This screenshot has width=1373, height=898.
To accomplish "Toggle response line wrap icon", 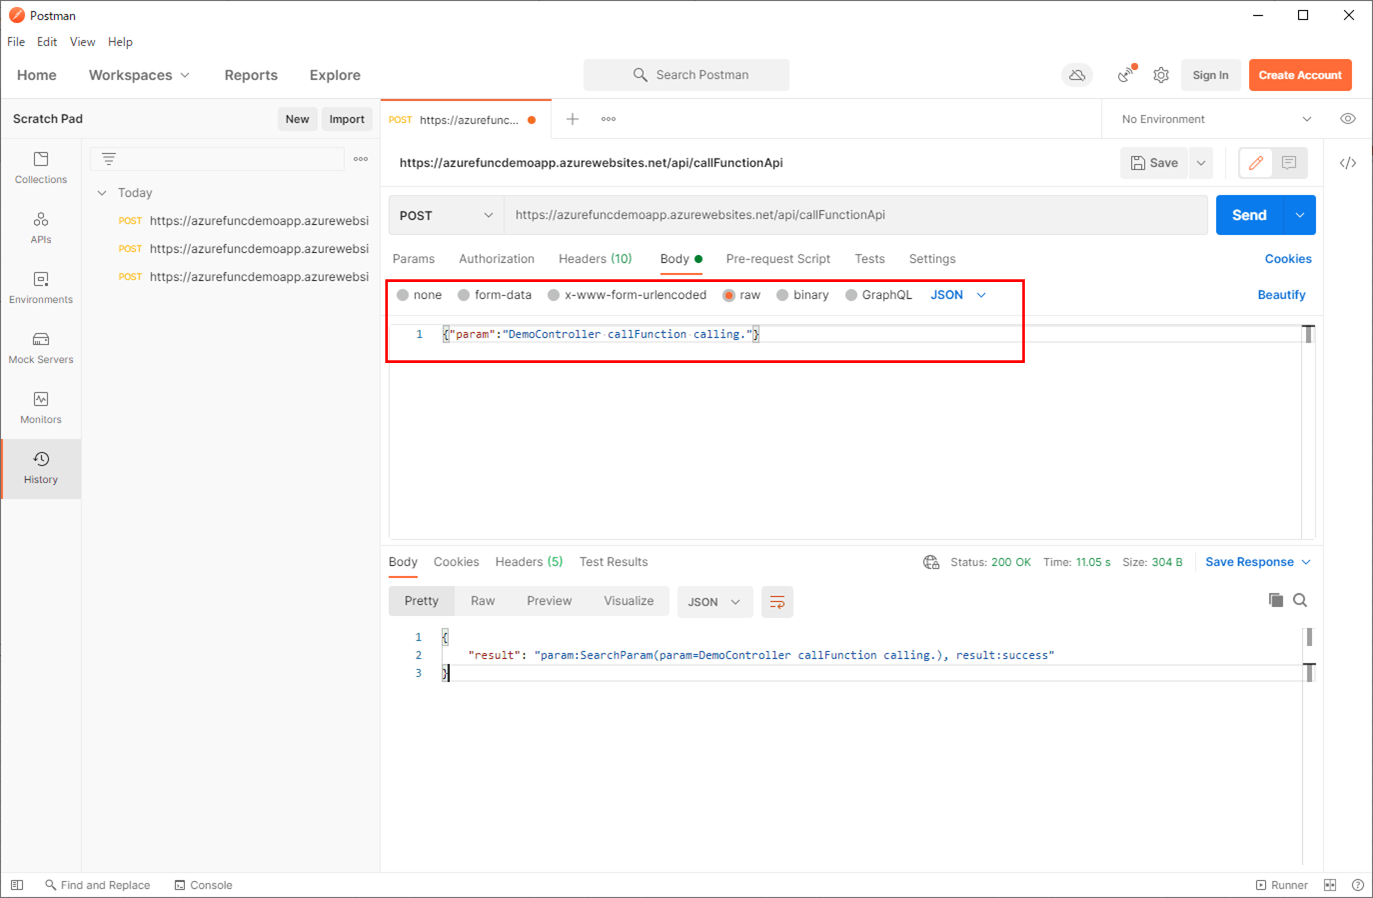I will pyautogui.click(x=777, y=602).
